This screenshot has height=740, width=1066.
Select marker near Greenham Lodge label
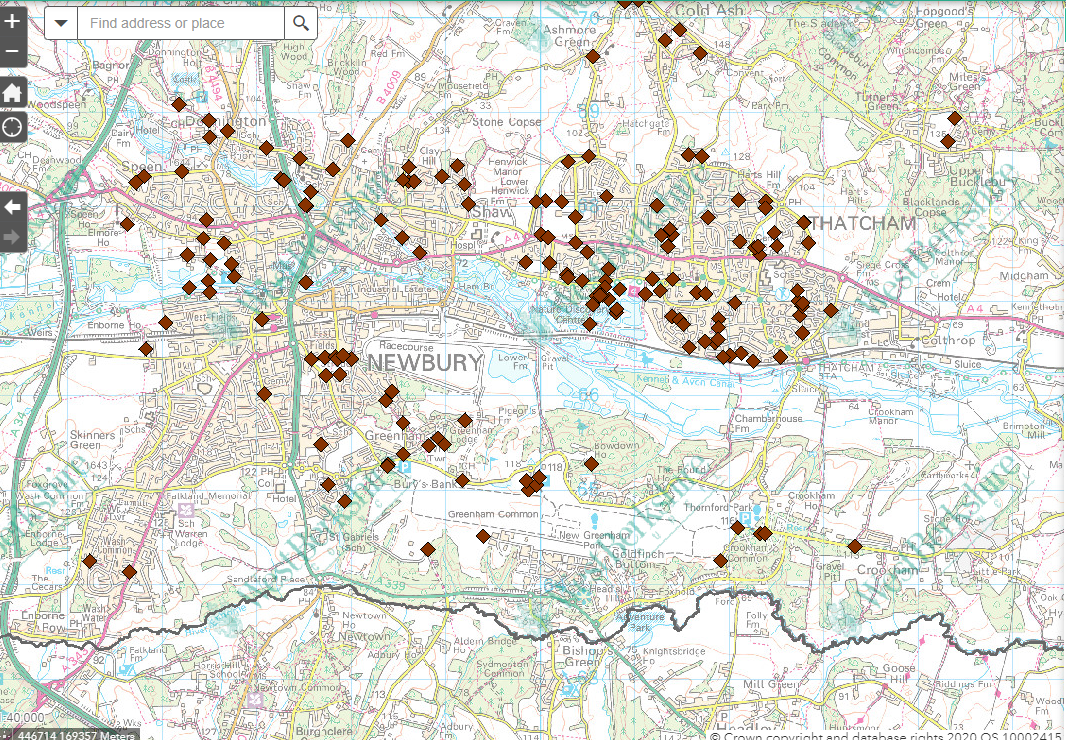[x=465, y=420]
